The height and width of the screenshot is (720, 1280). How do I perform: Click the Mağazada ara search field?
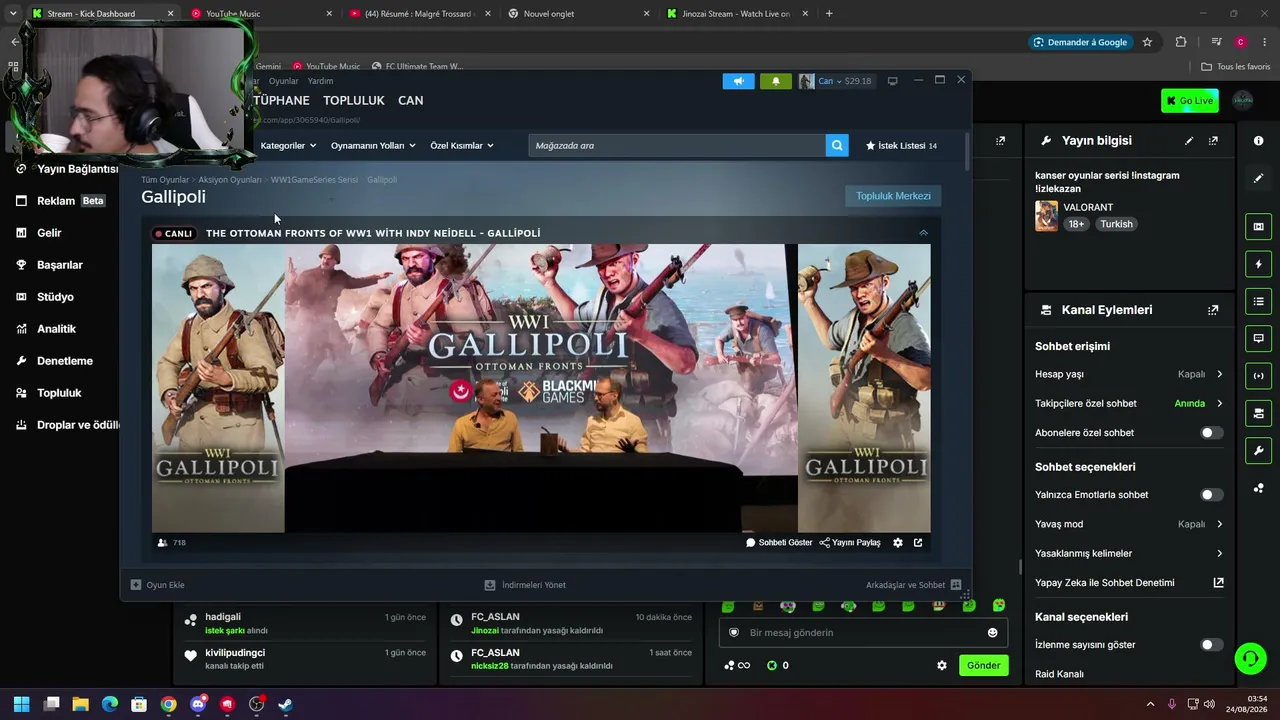[678, 146]
